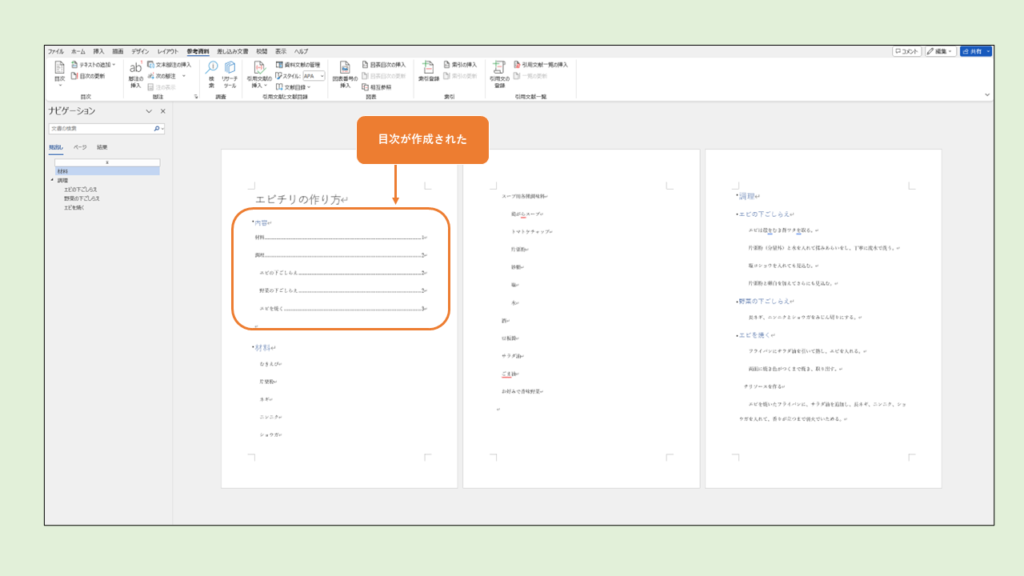This screenshot has width=1024, height=576.
Task: Select the 参考資料 references tab
Action: pos(198,51)
